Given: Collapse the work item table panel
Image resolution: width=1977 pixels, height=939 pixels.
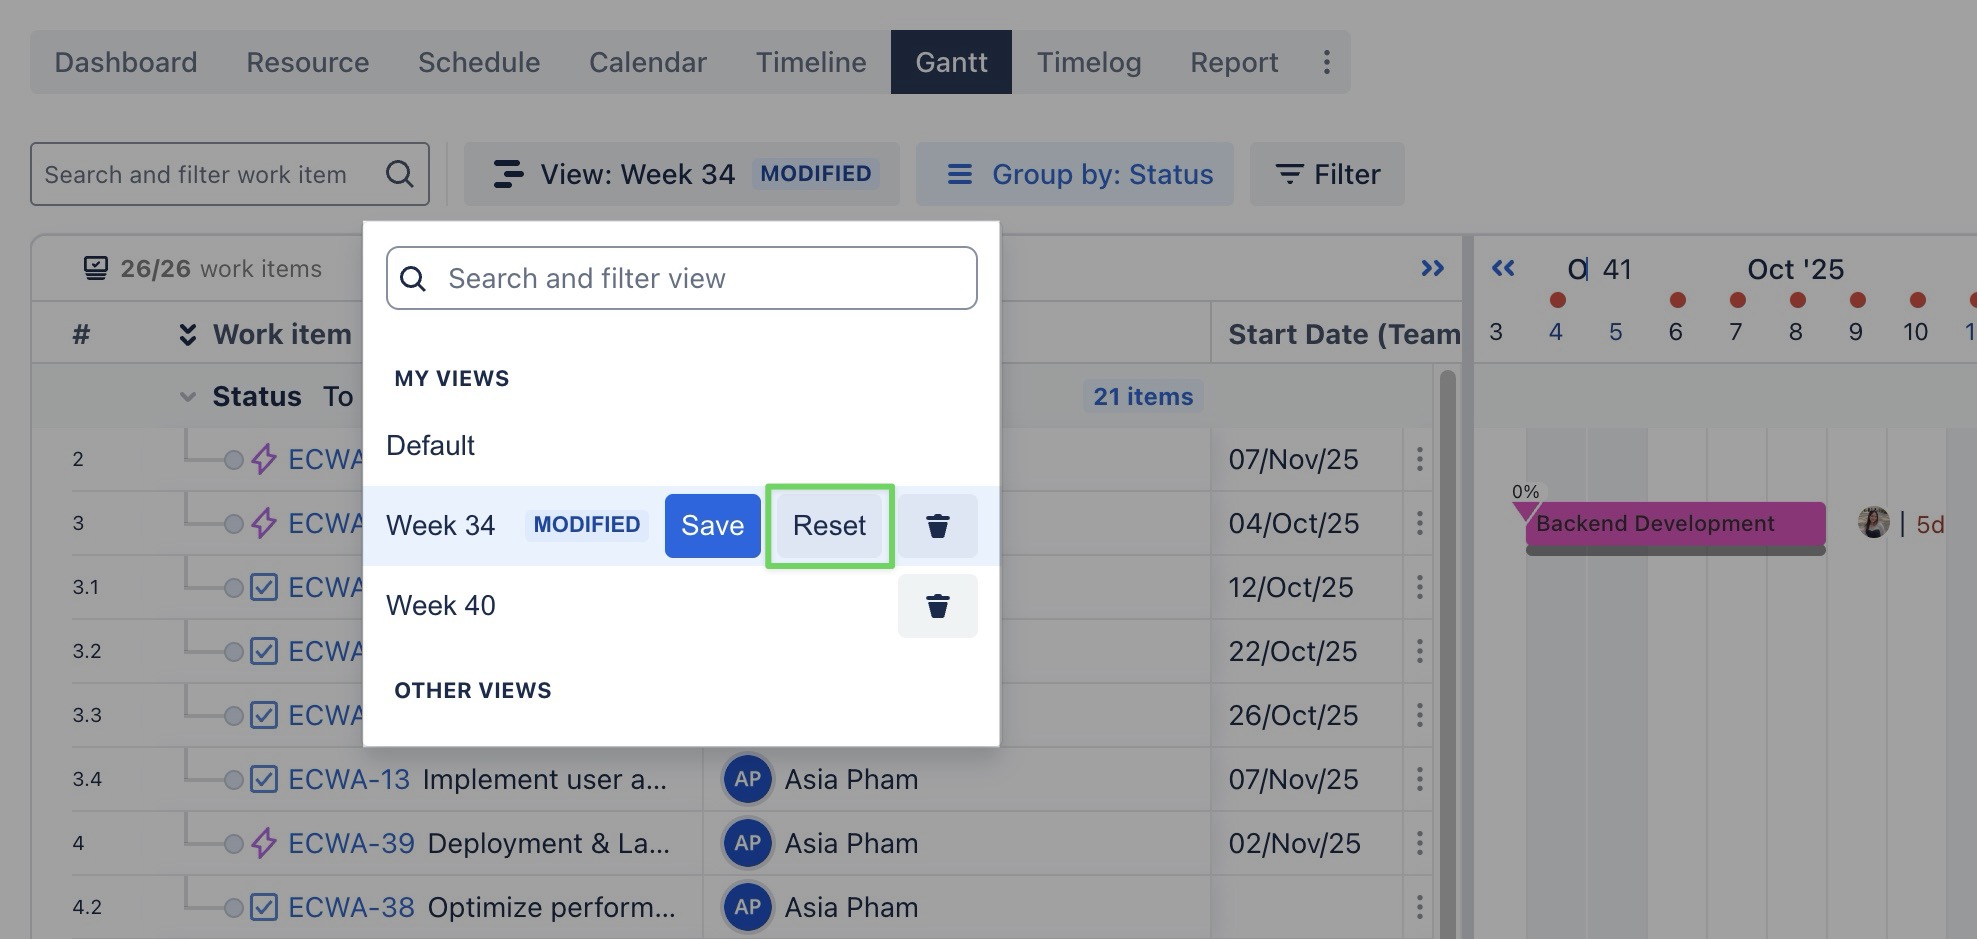Looking at the screenshot, I should (x=1432, y=268).
